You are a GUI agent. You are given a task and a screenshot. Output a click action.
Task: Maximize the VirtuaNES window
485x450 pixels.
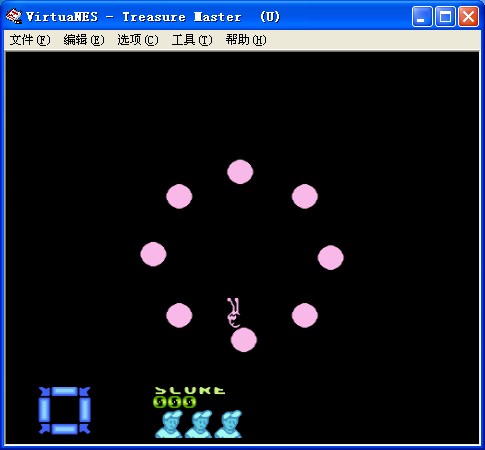pyautogui.click(x=445, y=16)
